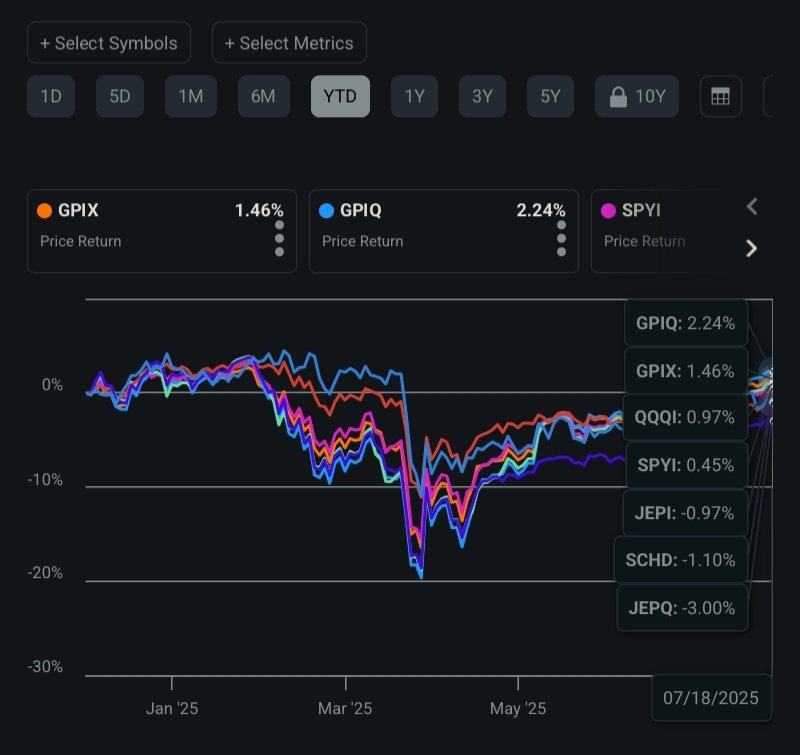
Task: Click GPIQ 2.24% return value in card
Action: (541, 210)
